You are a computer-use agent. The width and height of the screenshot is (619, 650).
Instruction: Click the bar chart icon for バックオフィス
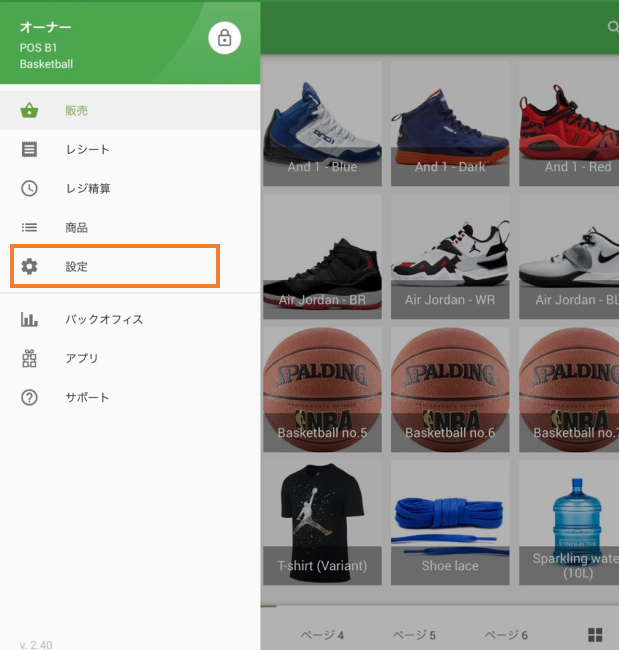[30, 319]
